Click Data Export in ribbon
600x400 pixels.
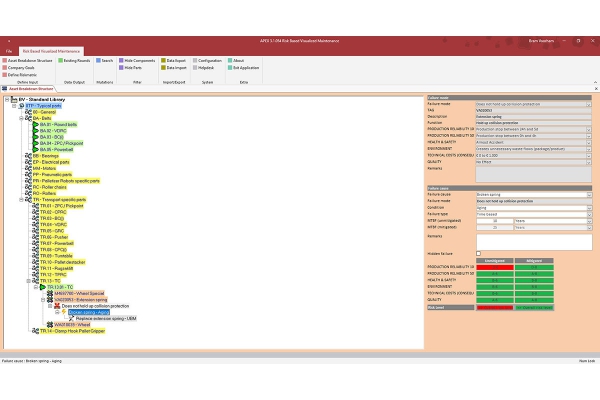coord(173,60)
